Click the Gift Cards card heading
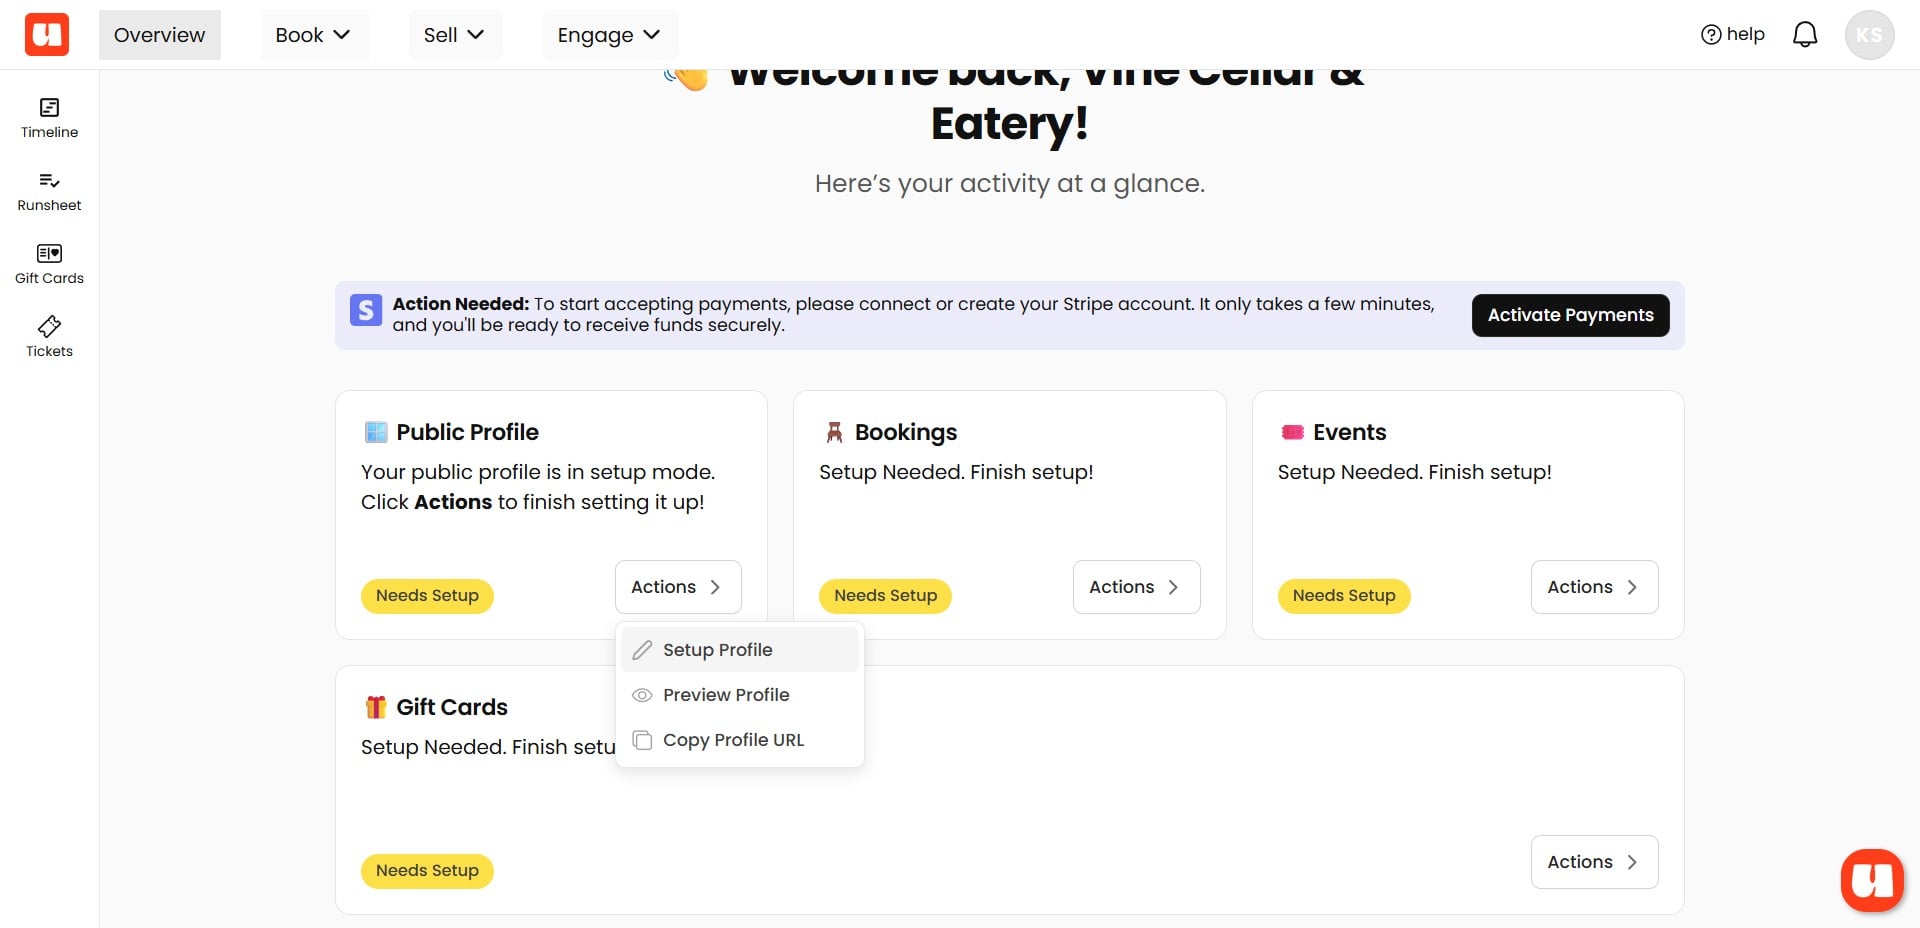1920x928 pixels. (x=452, y=707)
